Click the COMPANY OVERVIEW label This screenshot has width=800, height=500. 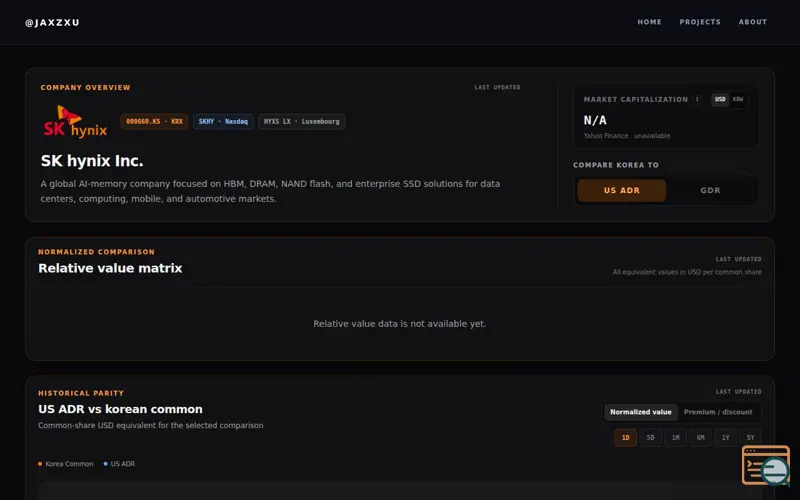coord(85,88)
